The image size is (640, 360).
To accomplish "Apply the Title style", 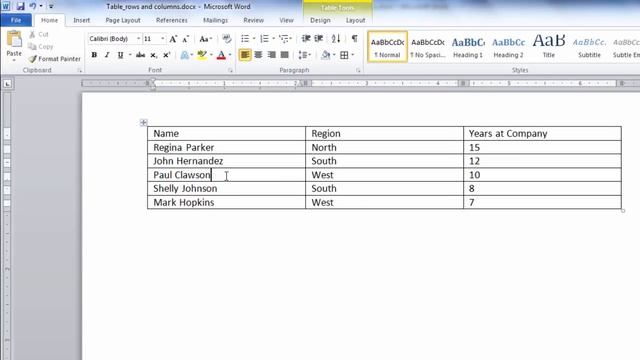I will [549, 47].
